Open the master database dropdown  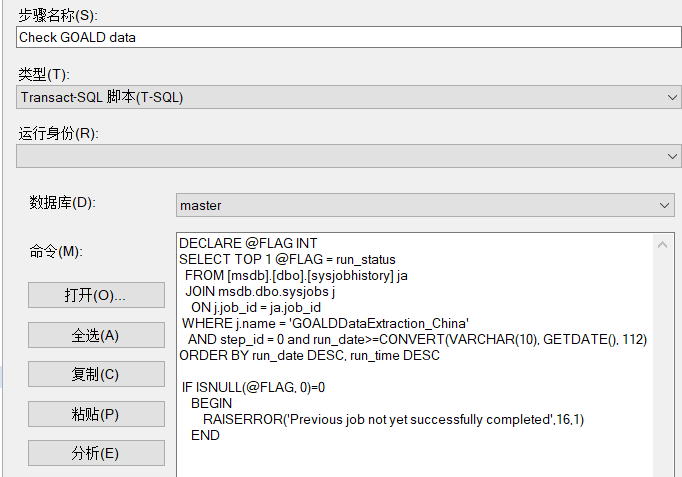[425, 205]
